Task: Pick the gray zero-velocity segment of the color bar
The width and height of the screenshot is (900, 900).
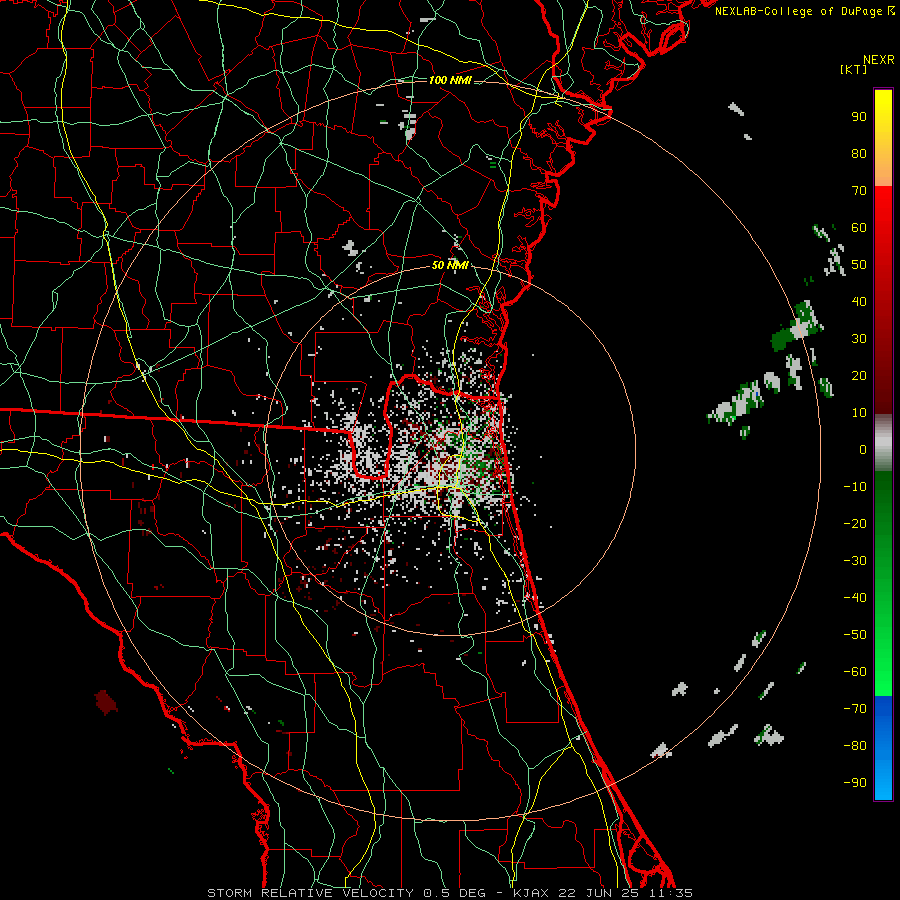Action: click(x=883, y=444)
